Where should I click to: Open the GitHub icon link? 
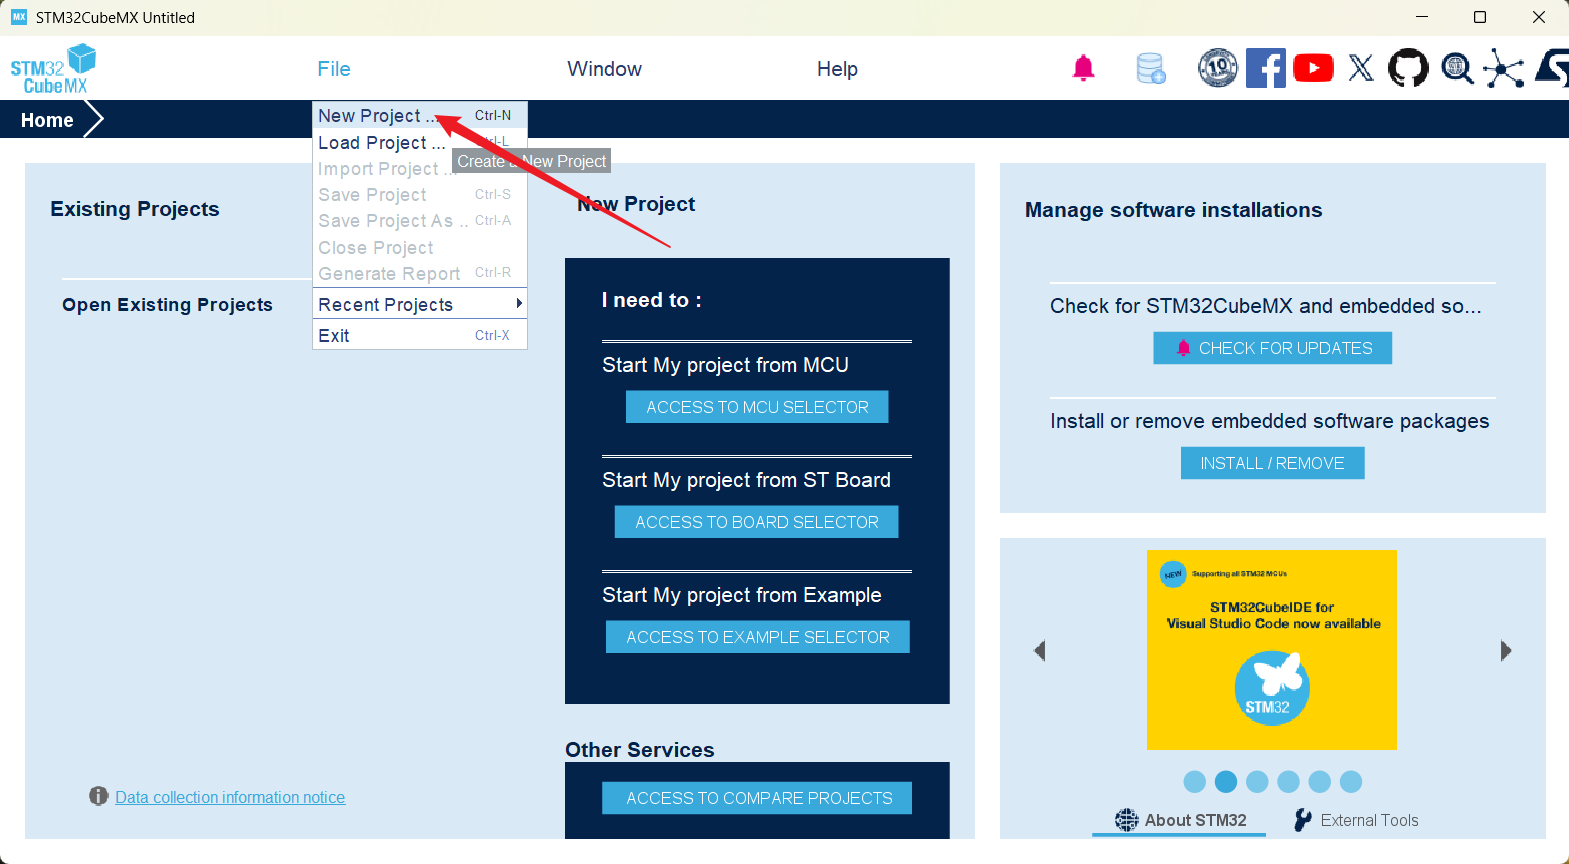[x=1408, y=68]
